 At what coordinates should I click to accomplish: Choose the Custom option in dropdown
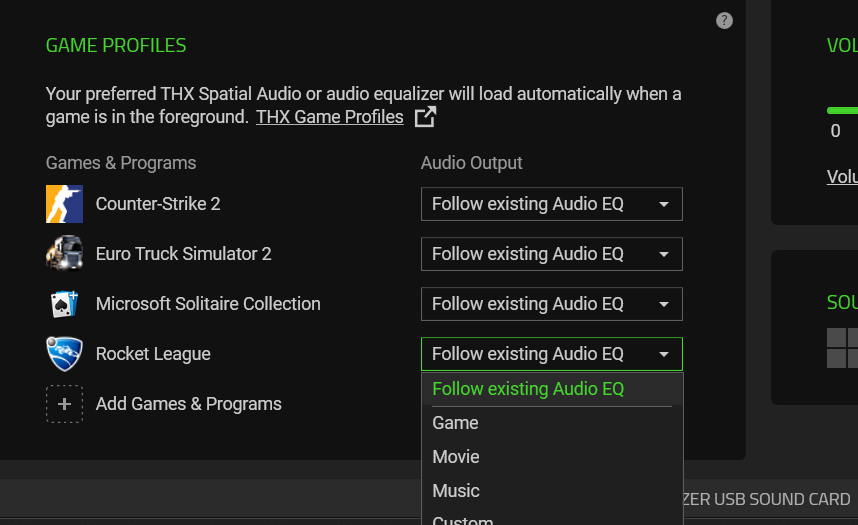click(463, 520)
